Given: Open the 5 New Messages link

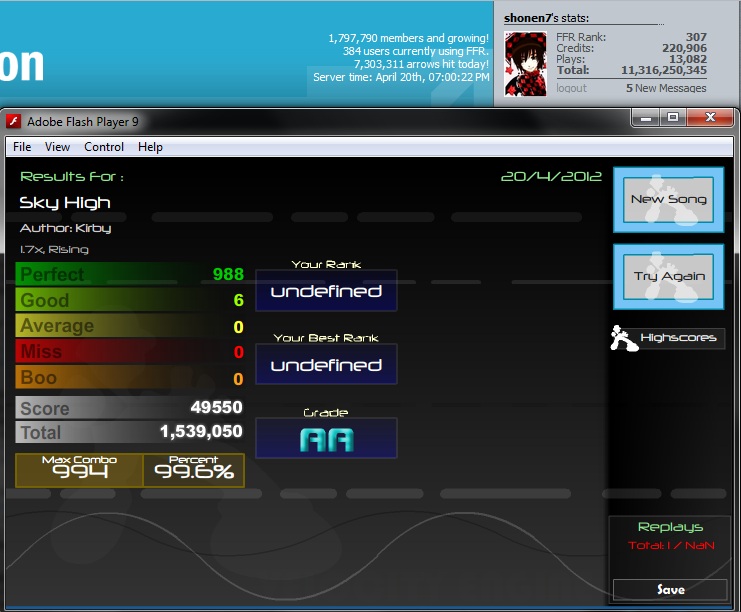Looking at the screenshot, I should click(666, 88).
